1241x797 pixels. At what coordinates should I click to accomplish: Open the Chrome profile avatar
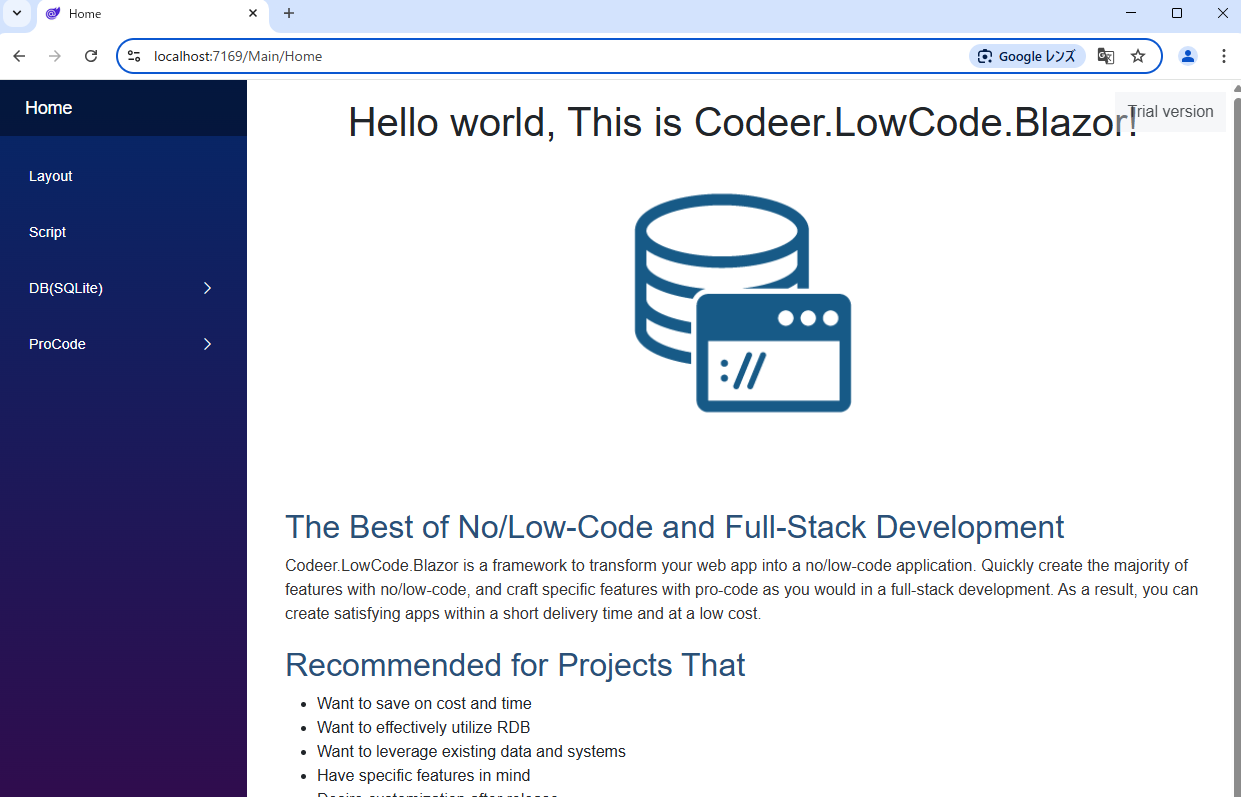coord(1188,56)
